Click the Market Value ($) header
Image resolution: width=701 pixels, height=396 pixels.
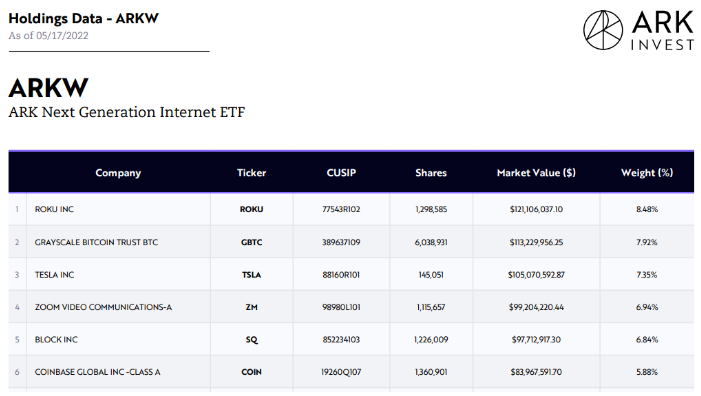(536, 173)
